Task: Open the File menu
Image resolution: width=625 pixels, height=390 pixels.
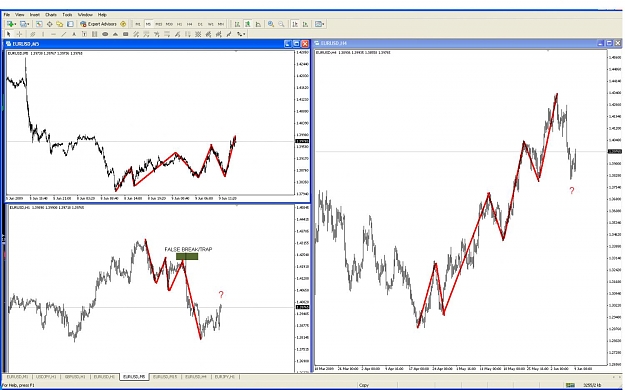Action: (7, 14)
